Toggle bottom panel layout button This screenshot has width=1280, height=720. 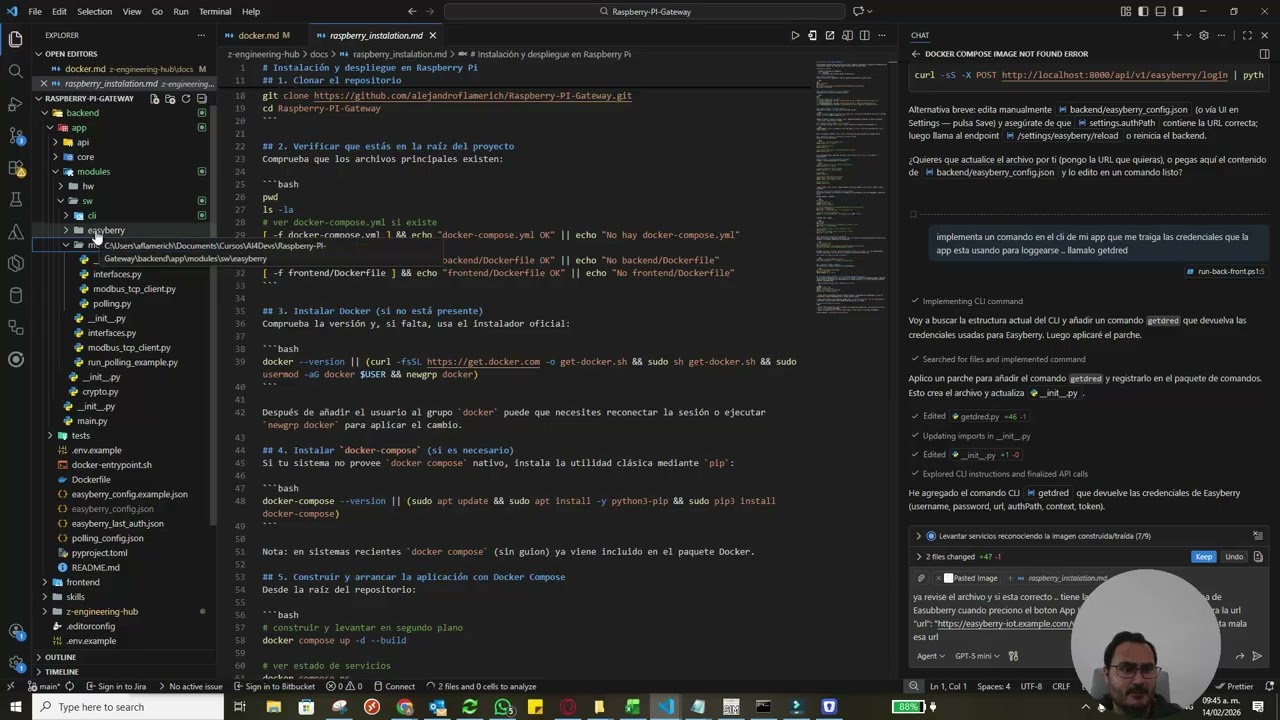1161,11
